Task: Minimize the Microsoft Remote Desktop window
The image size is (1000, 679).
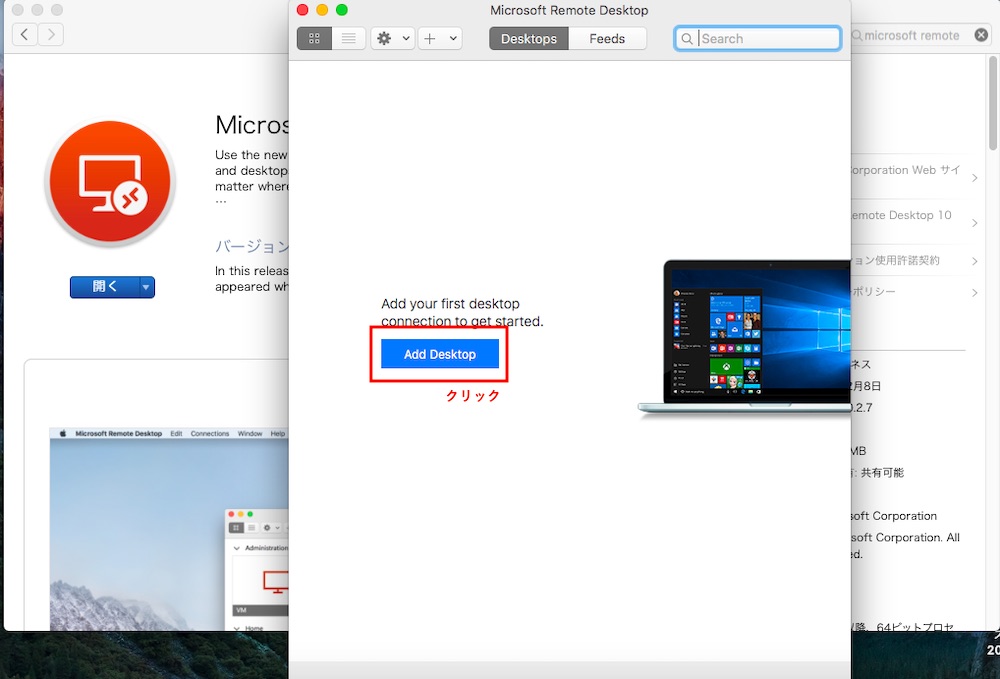Action: 322,10
